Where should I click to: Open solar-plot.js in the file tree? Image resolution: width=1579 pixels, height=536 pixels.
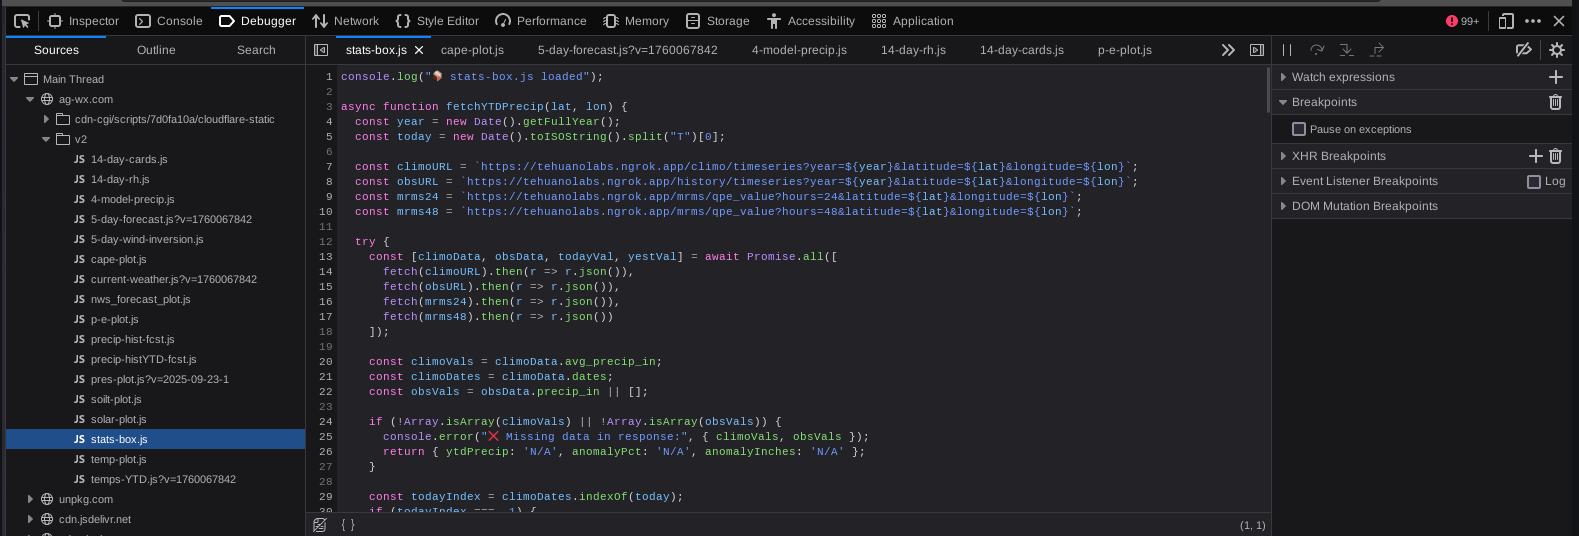click(118, 419)
